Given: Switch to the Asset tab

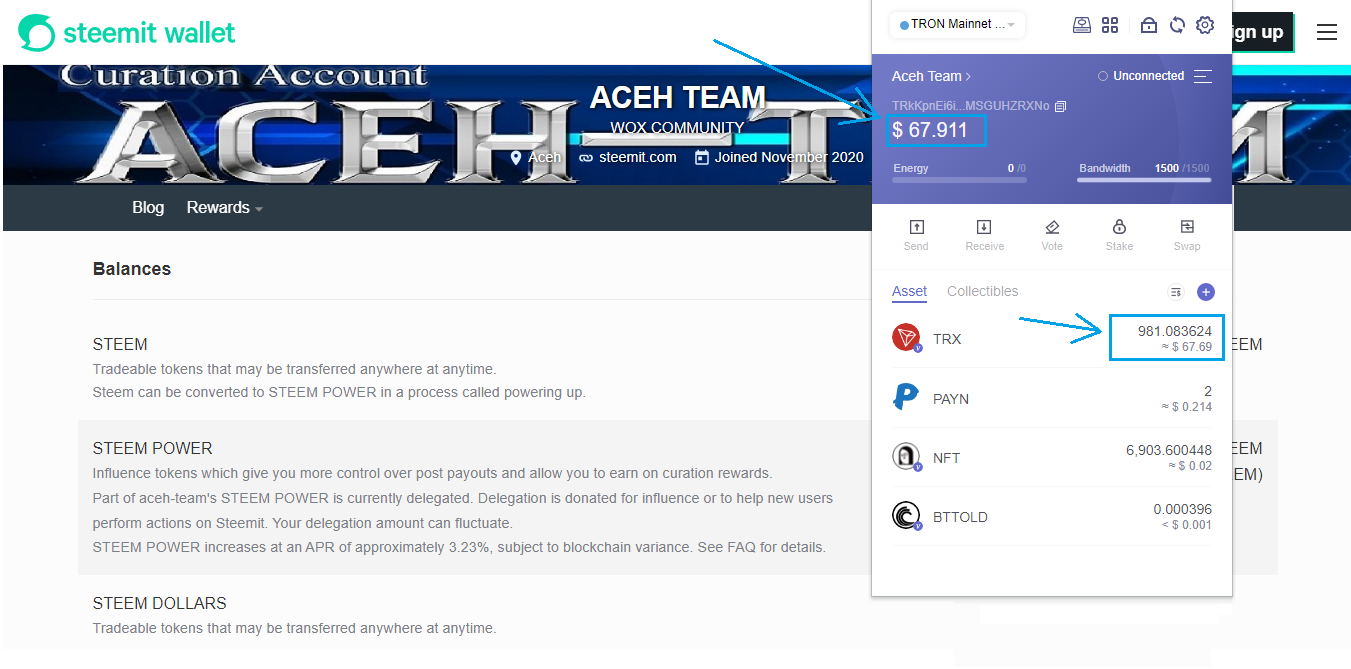Looking at the screenshot, I should click(x=909, y=291).
